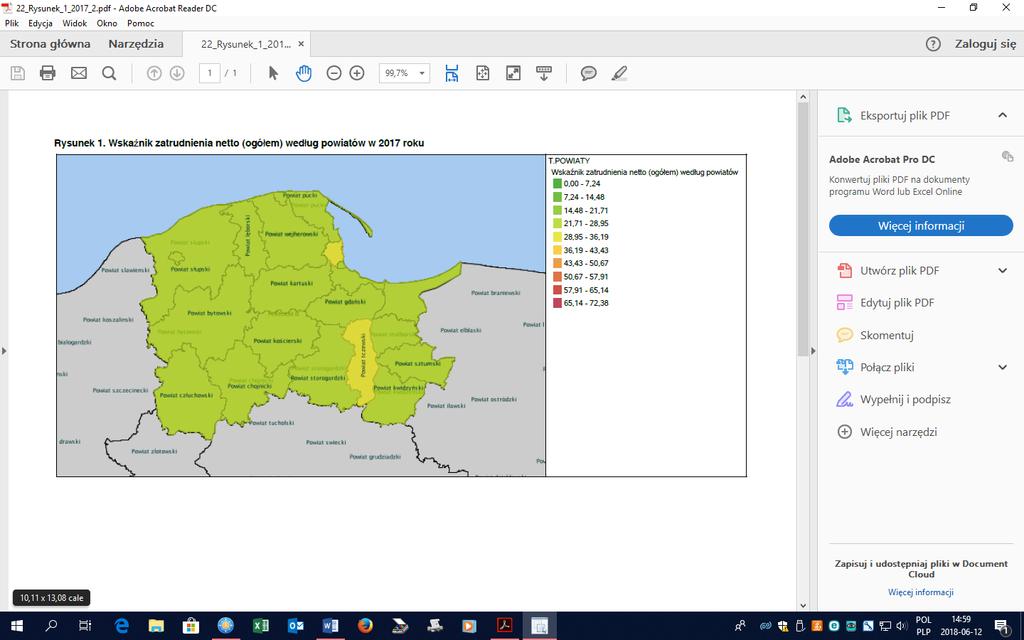Click the Więcej informacji blue button
This screenshot has height=640, width=1024.
coord(921,226)
